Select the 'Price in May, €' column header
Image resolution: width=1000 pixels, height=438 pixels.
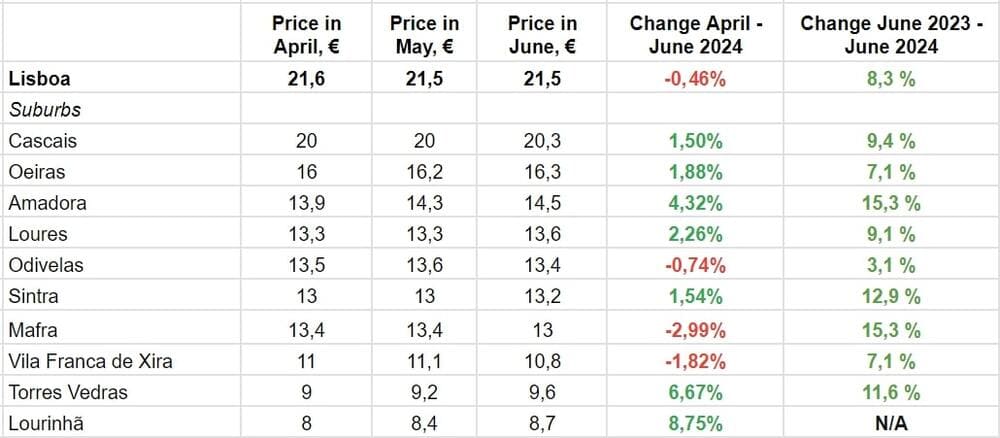tap(424, 36)
